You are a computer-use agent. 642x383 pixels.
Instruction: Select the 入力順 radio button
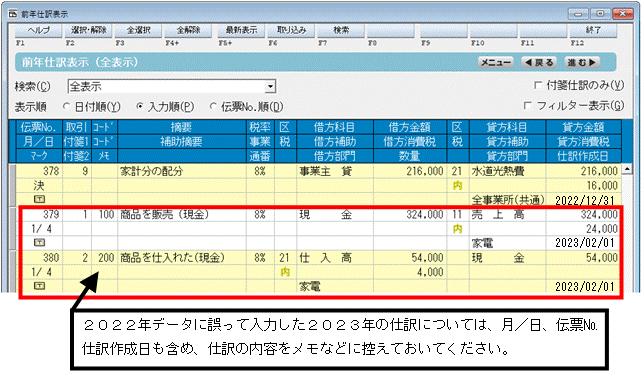click(140, 107)
